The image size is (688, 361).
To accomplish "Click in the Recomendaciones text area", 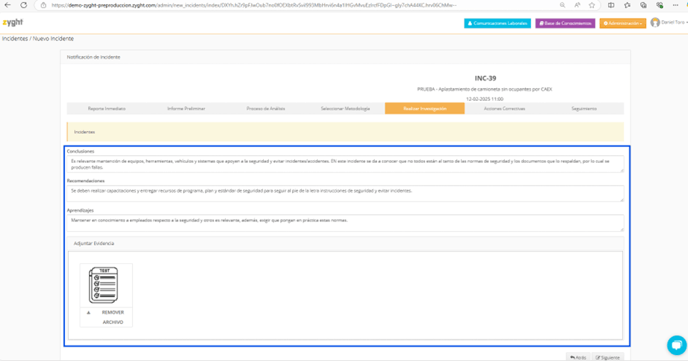I will tap(345, 193).
